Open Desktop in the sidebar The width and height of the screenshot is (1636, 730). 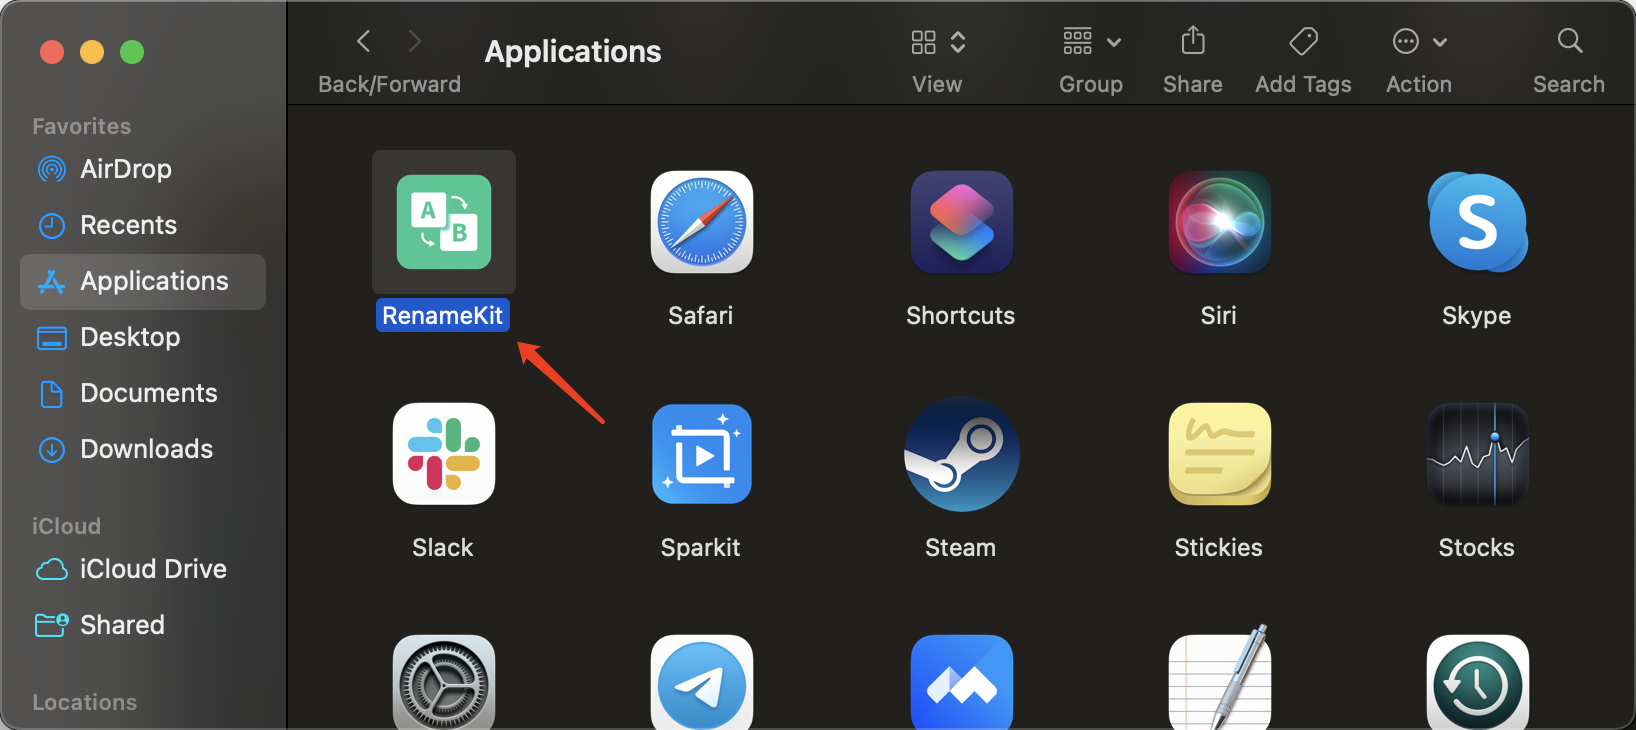point(143,337)
